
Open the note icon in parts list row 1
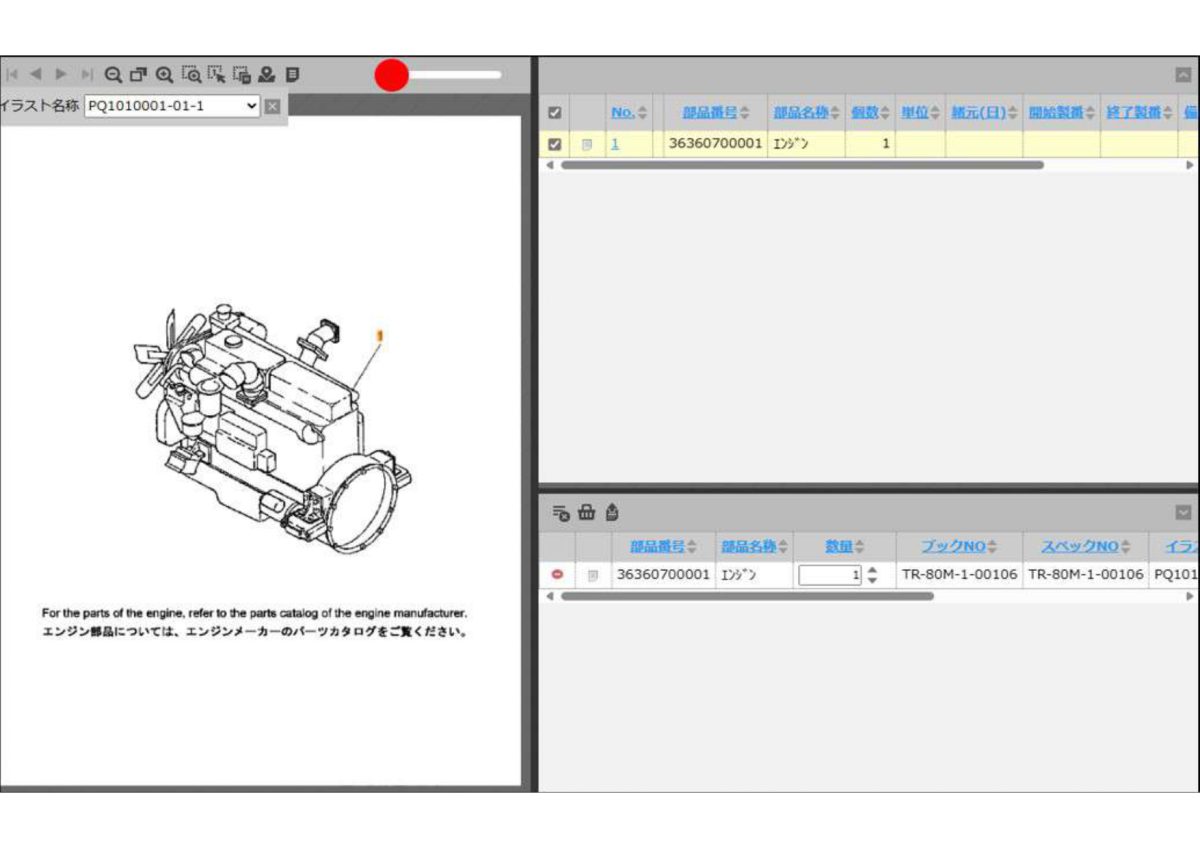pos(587,144)
